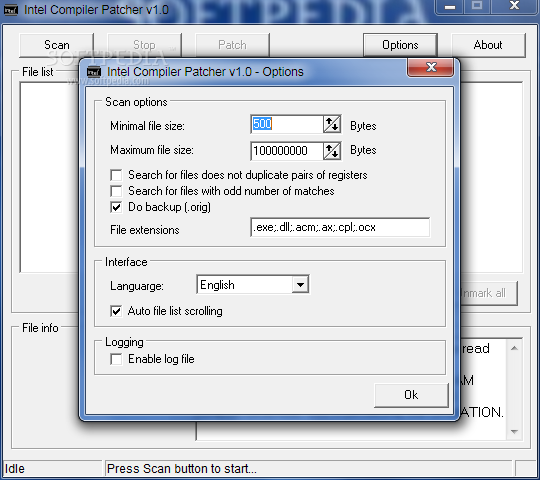Enable search for non-duplicate register pairs
The width and height of the screenshot is (540, 480).
point(116,175)
